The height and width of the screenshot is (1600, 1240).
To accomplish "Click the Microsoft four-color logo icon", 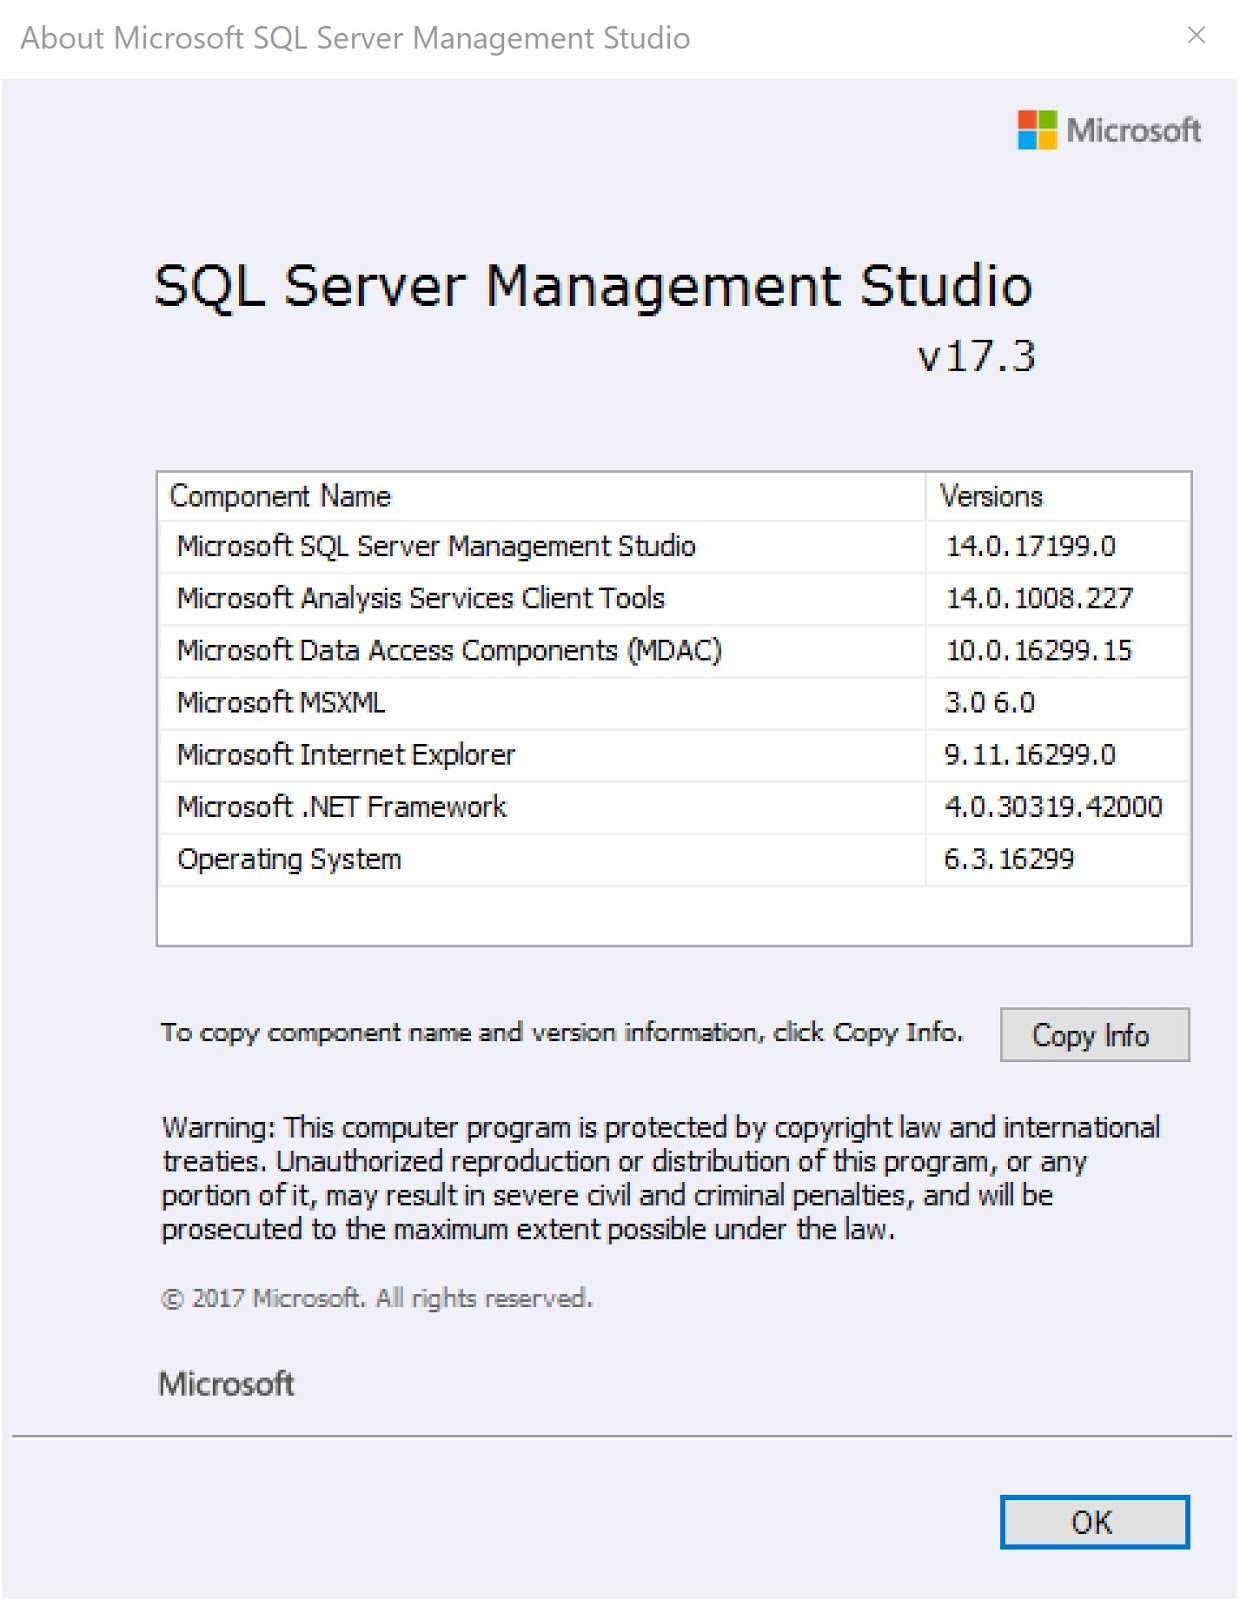I will tap(1036, 130).
